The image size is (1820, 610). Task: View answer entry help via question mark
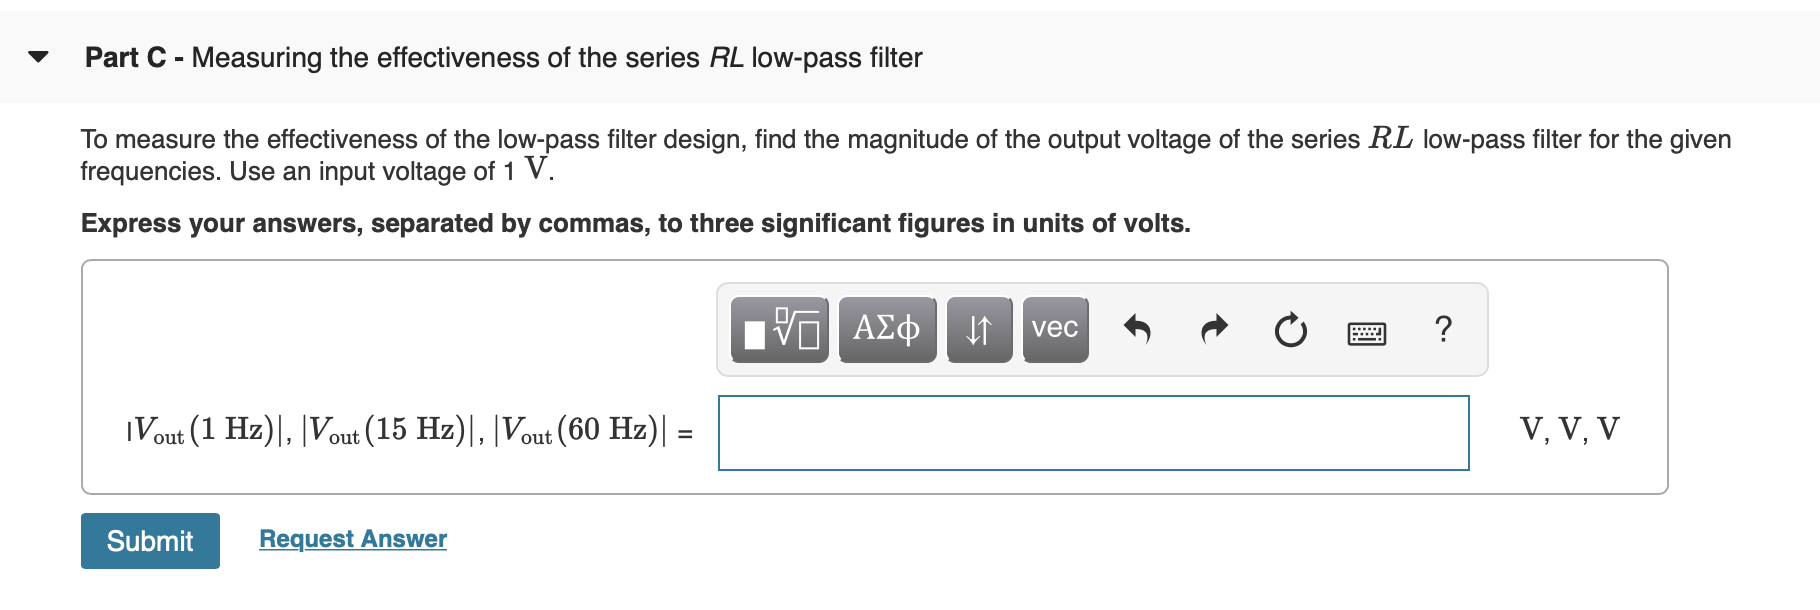tap(1443, 330)
